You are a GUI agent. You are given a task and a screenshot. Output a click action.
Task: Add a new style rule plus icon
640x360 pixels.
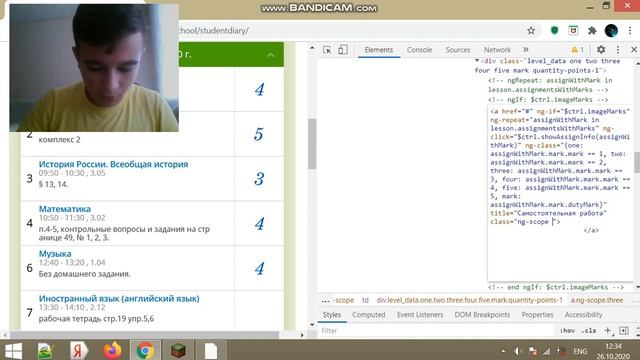pyautogui.click(x=608, y=331)
